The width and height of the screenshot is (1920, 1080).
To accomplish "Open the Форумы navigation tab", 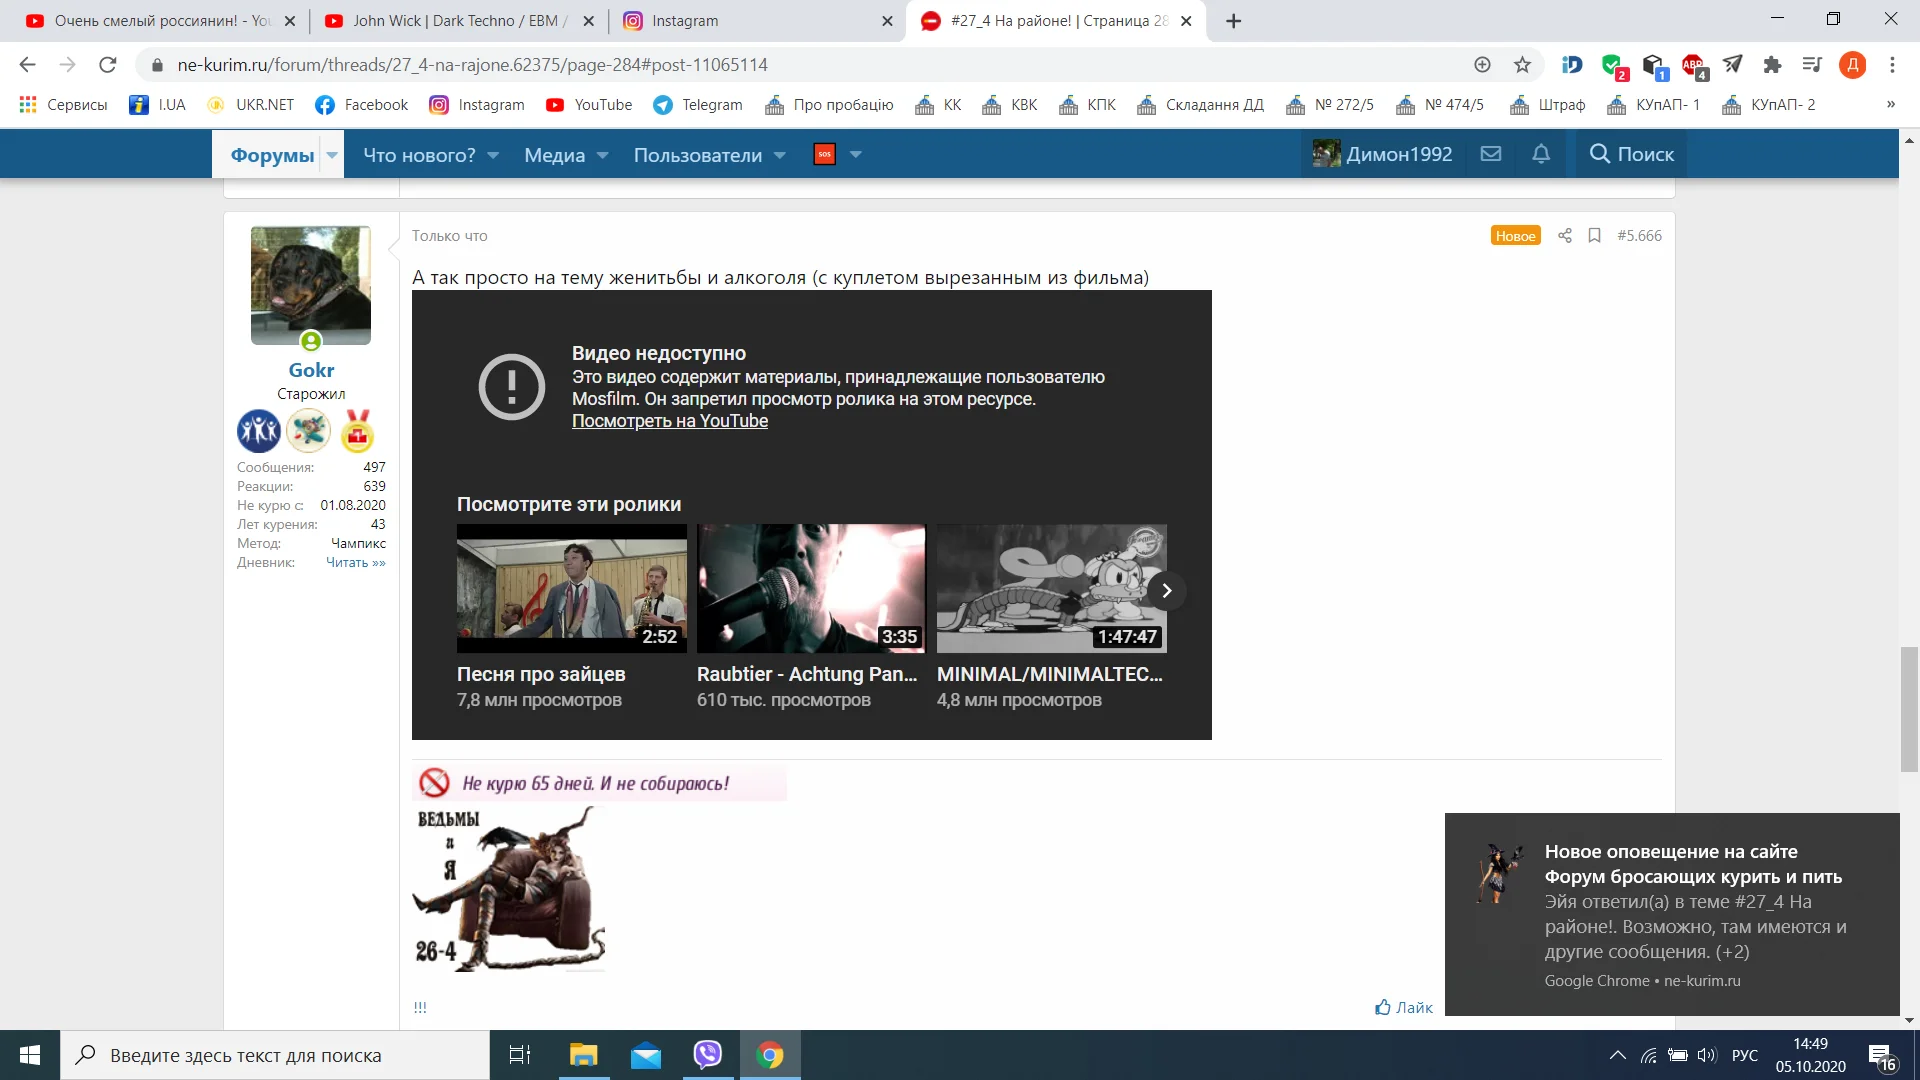I will coord(272,155).
